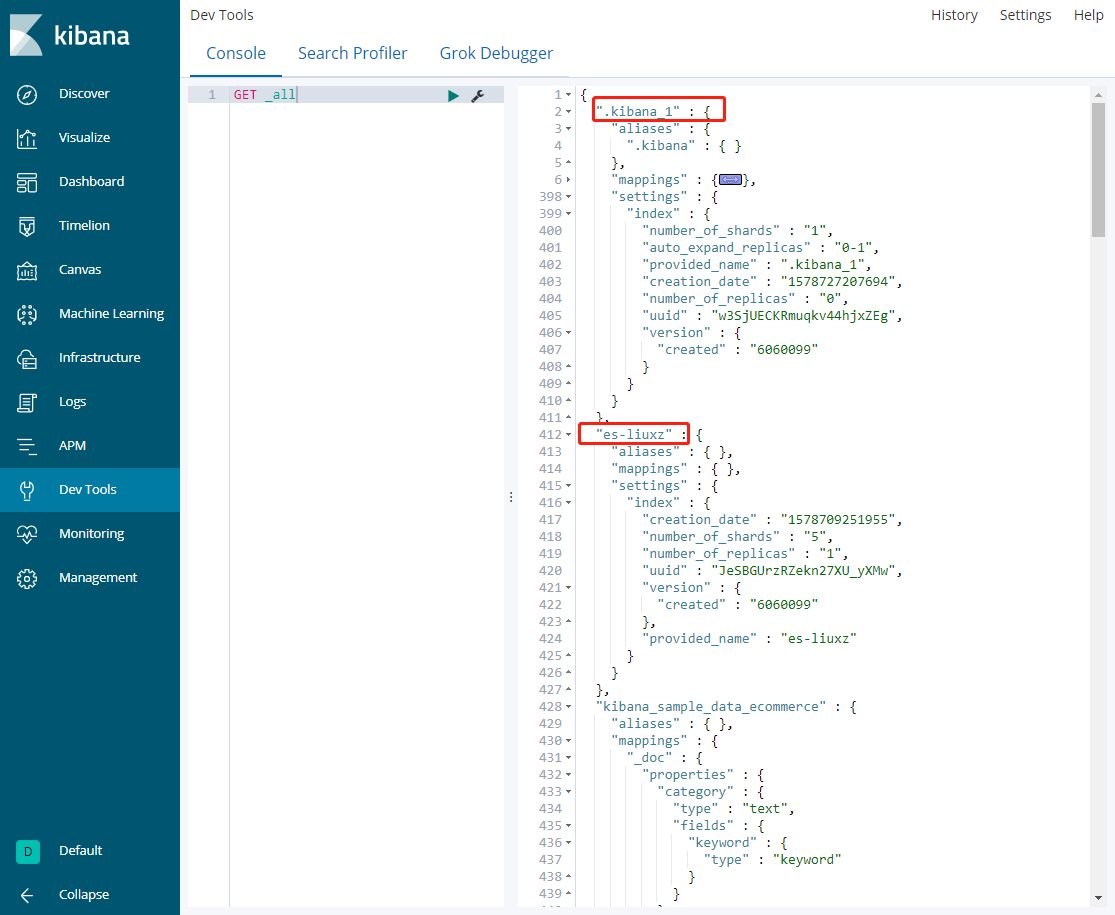Go to Management label
Image resolution: width=1115 pixels, height=915 pixels.
coord(98,578)
